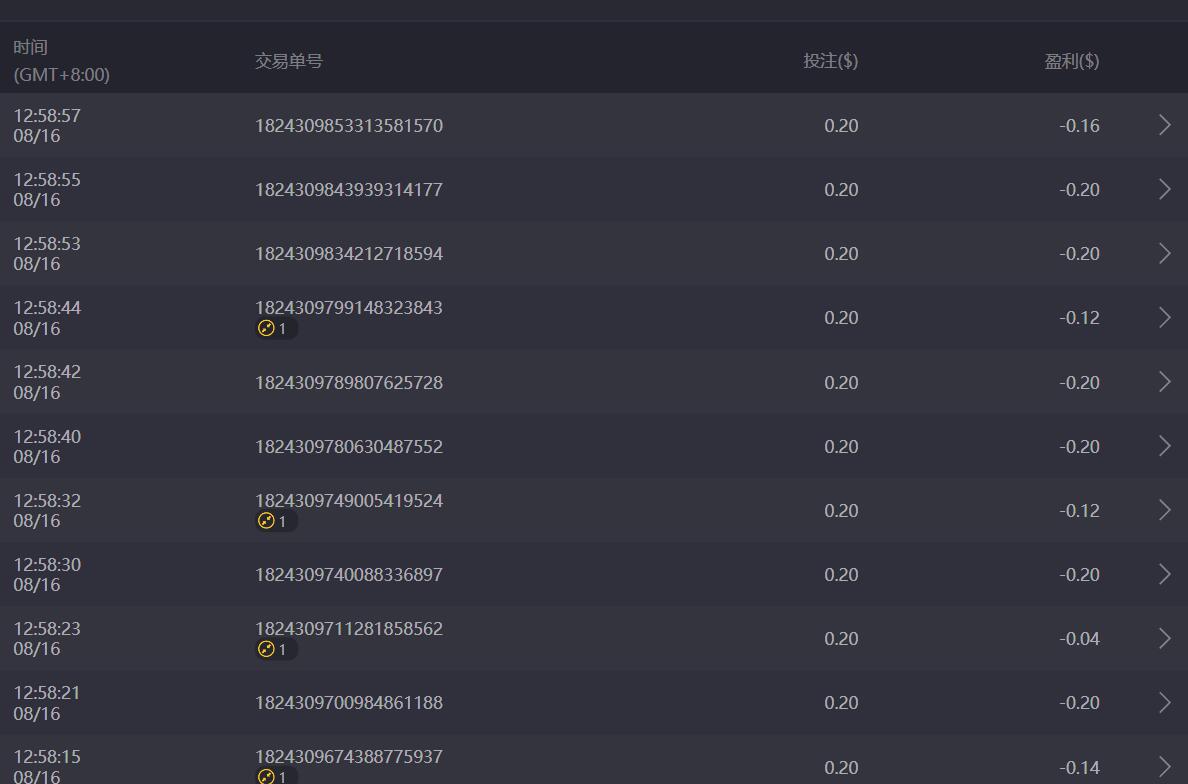Select order number 1824309843939314177
Screen dimensions: 1188x784
tap(348, 189)
